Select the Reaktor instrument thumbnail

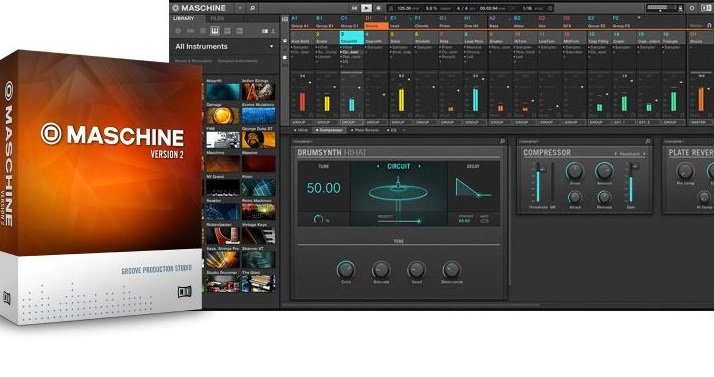point(223,212)
